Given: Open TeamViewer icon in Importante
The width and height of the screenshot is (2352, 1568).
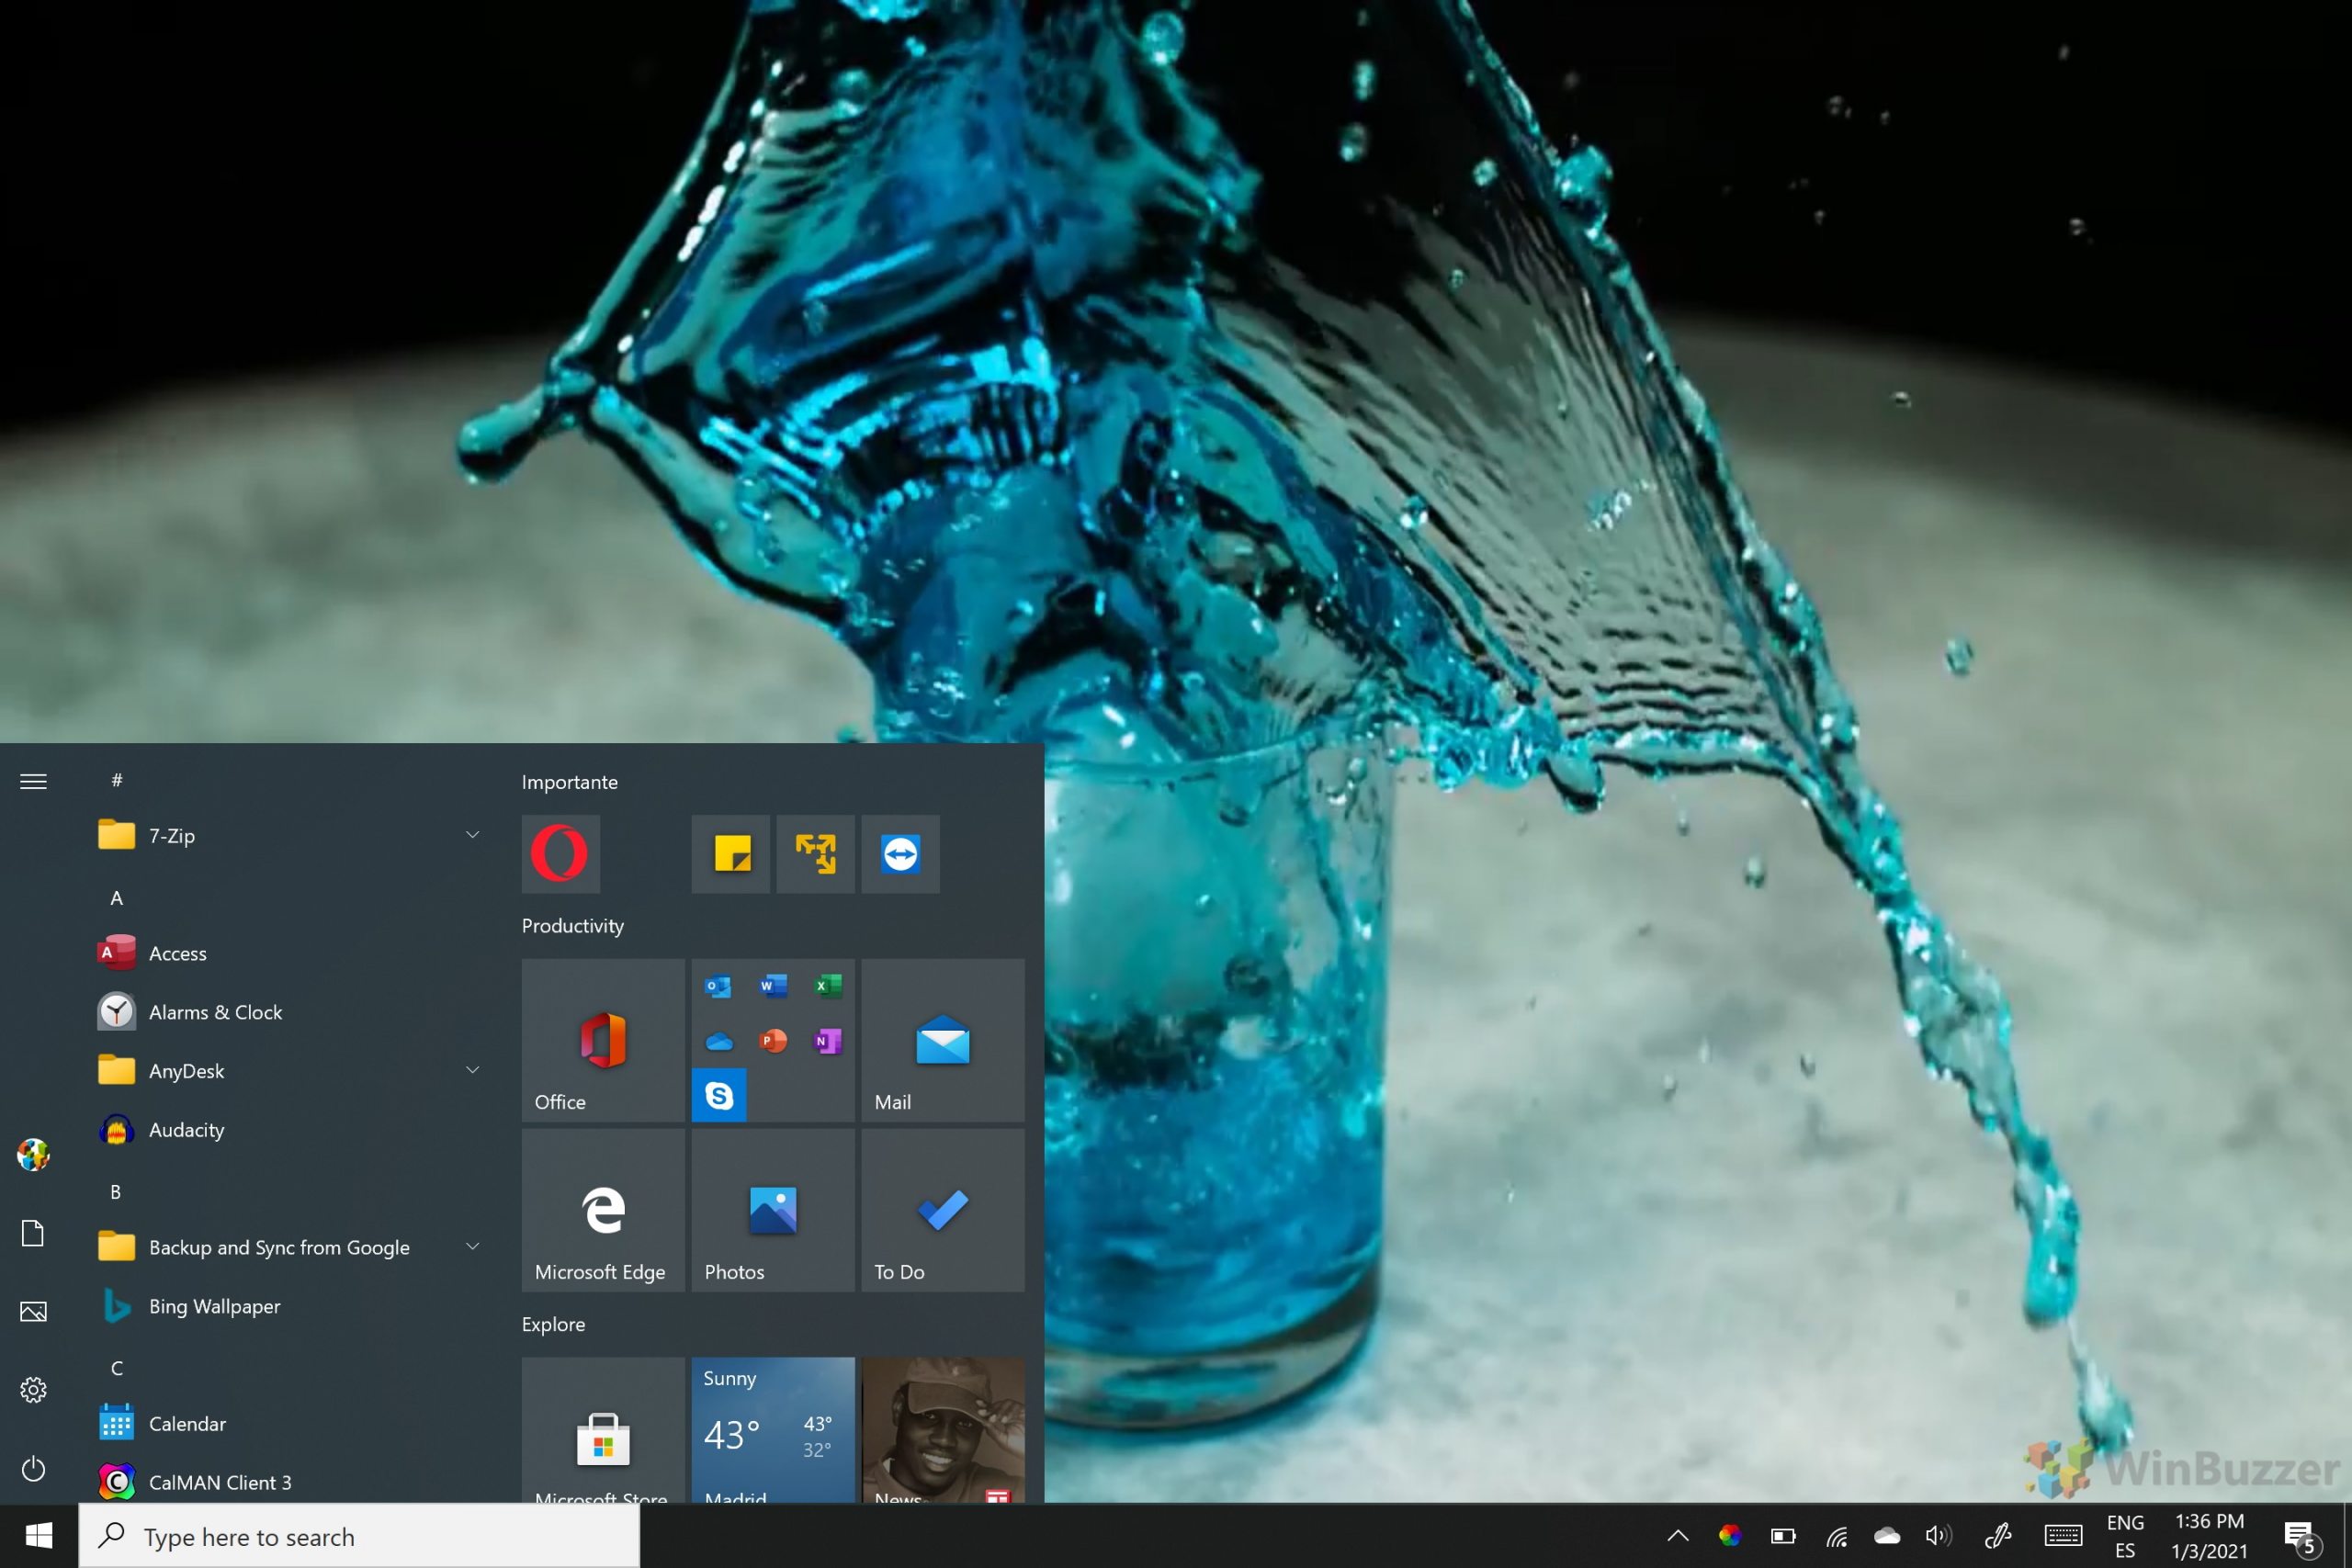Looking at the screenshot, I should (901, 854).
